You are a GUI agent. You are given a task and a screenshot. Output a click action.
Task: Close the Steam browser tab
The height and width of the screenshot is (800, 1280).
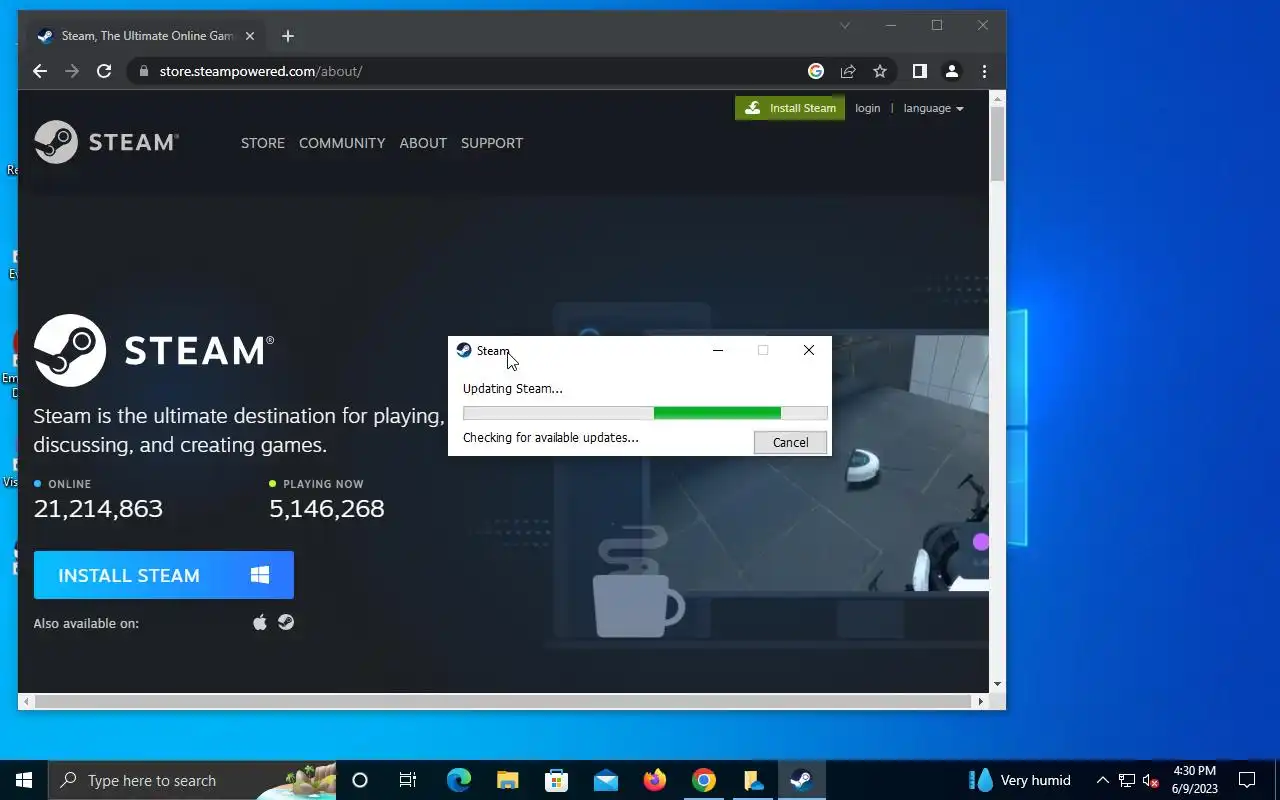point(250,36)
